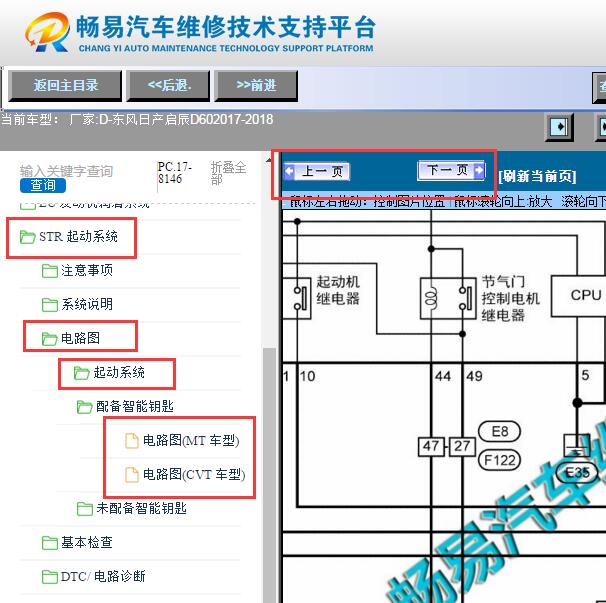Click the folder icon beside 系统说明
Image resolution: width=606 pixels, height=603 pixels.
[x=50, y=305]
